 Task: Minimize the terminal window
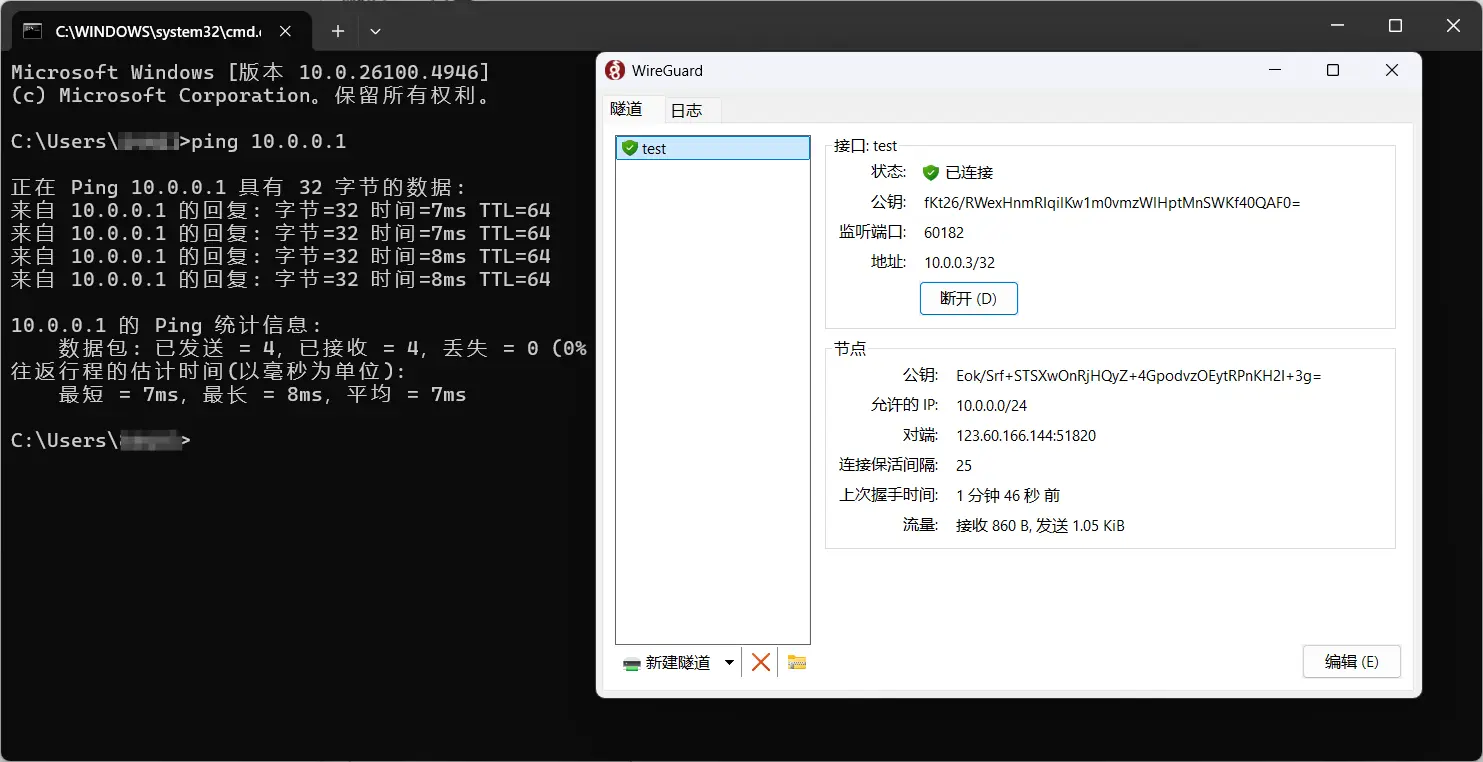(1337, 26)
